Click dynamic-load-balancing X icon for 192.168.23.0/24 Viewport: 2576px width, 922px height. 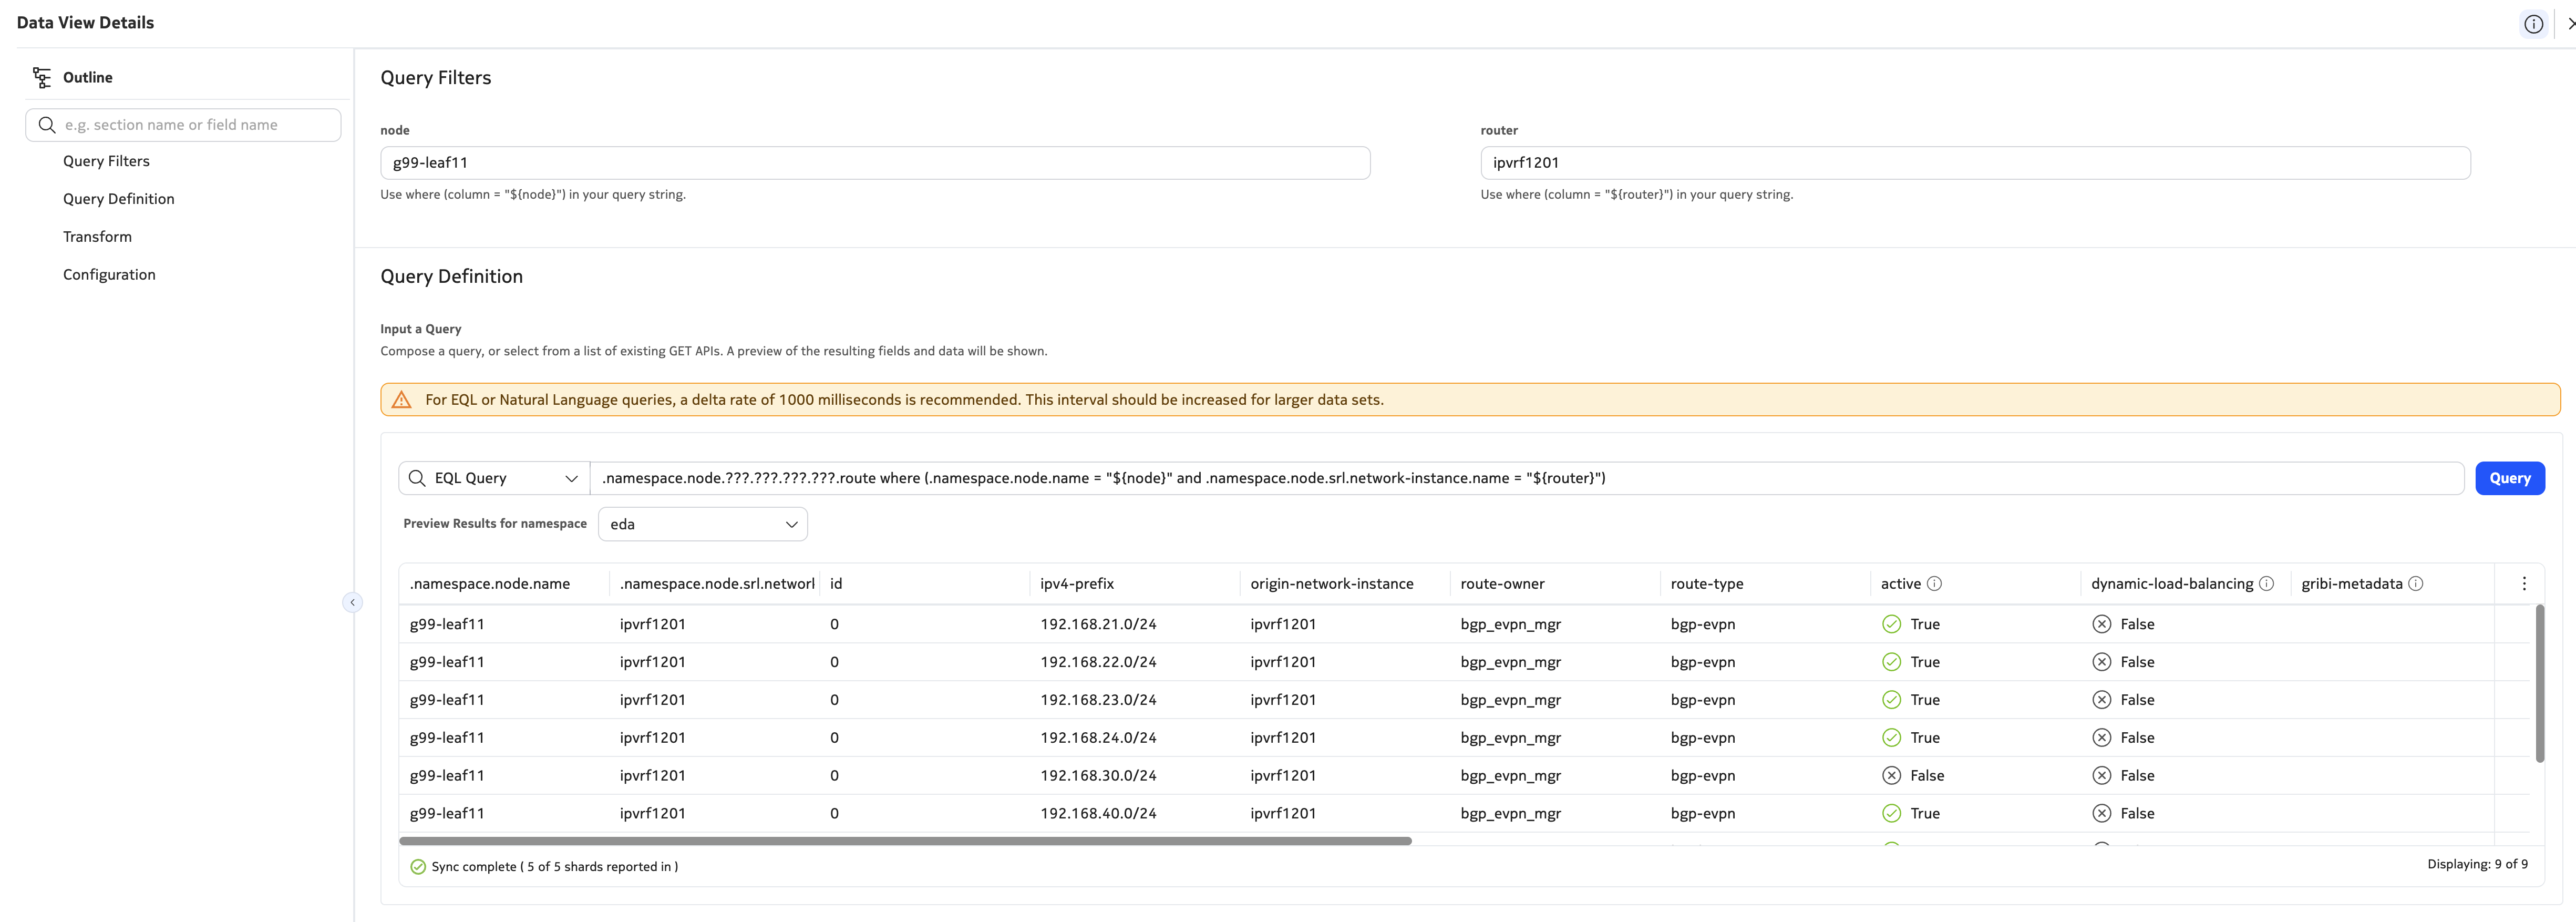[x=2101, y=700]
